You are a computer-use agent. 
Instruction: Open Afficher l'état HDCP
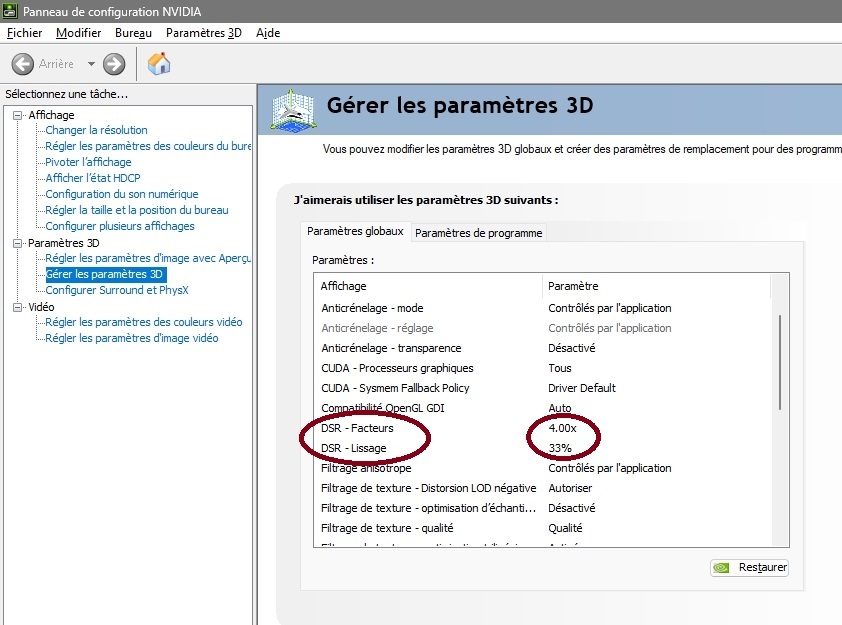click(x=93, y=178)
